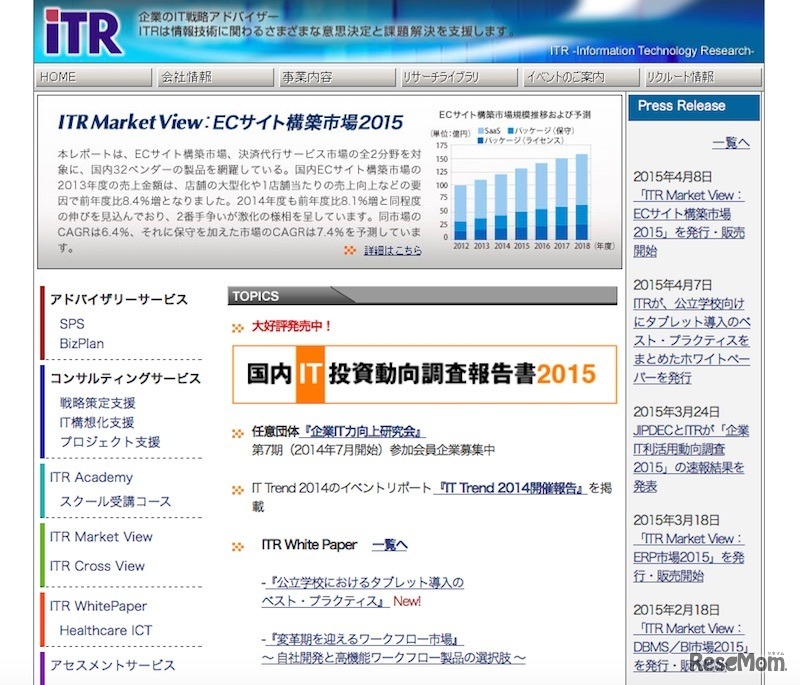Click the ITR logo in header

(x=83, y=32)
